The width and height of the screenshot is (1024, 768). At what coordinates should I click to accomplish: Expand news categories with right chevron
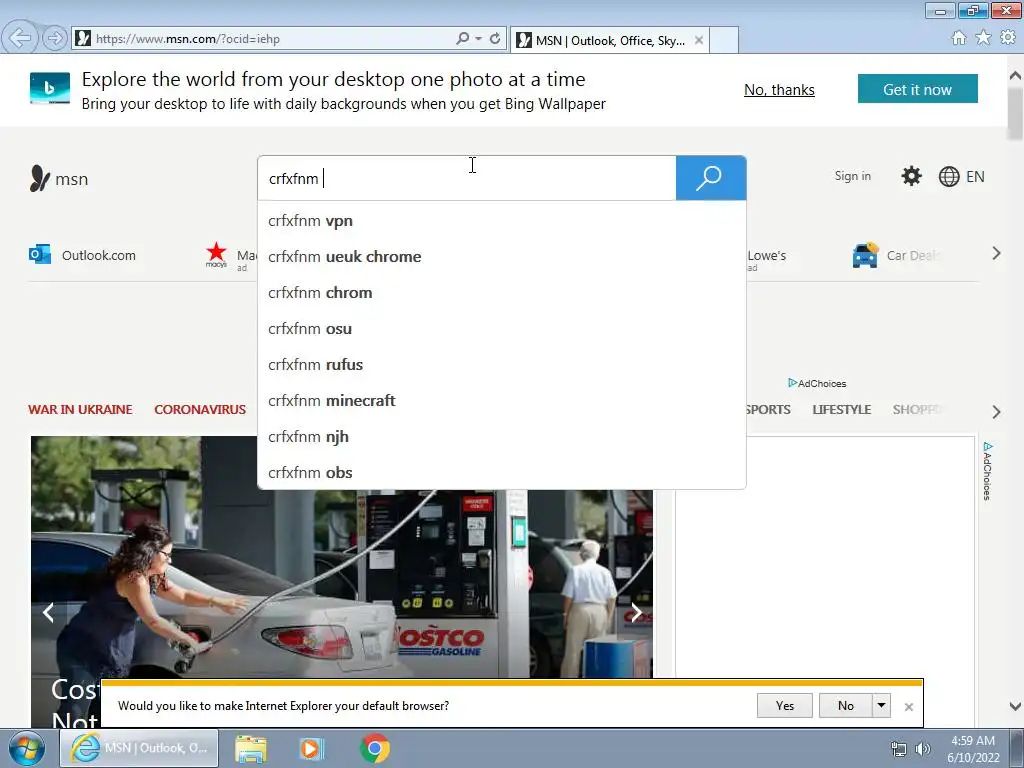coord(996,411)
